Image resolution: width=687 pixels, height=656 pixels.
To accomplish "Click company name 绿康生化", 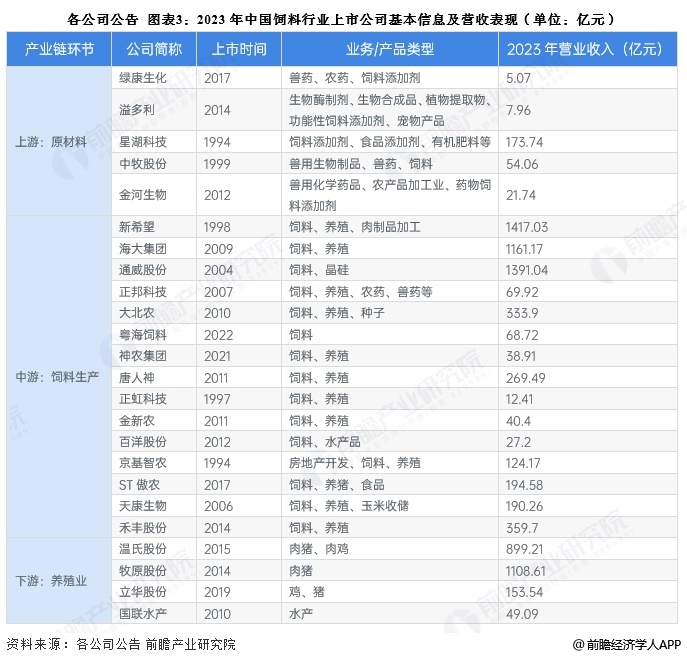I will coord(143,78).
